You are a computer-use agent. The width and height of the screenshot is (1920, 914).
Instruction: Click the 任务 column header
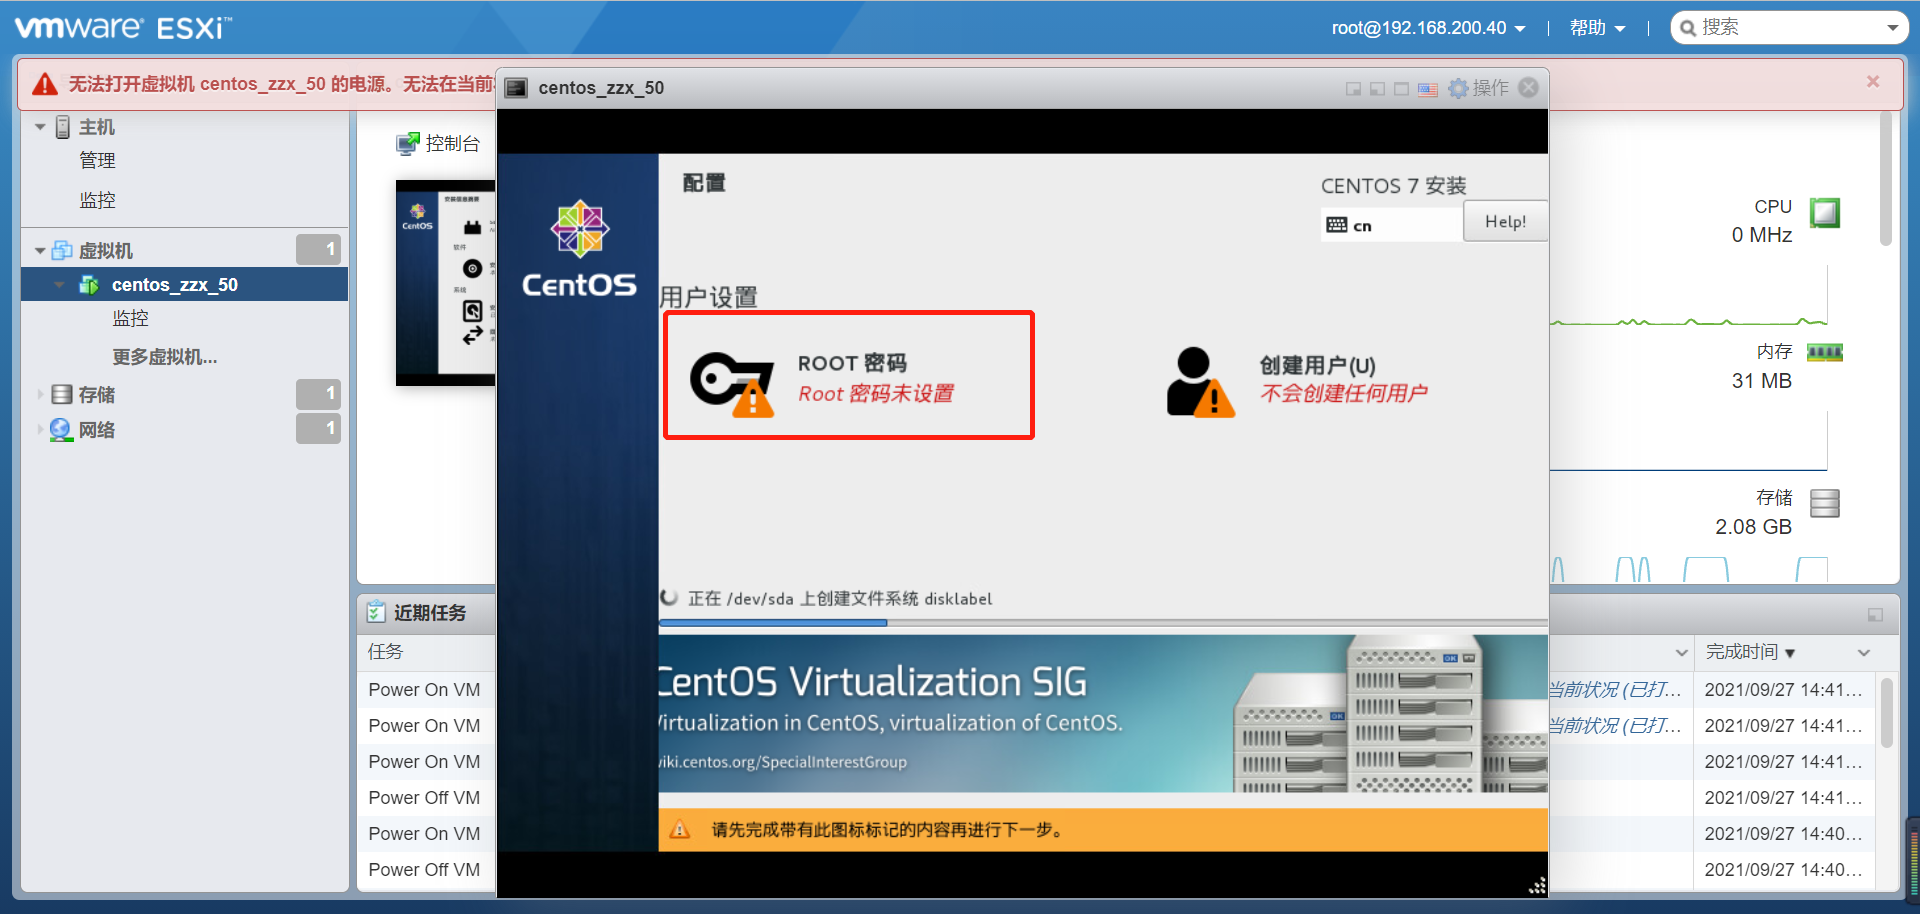pyautogui.click(x=385, y=652)
